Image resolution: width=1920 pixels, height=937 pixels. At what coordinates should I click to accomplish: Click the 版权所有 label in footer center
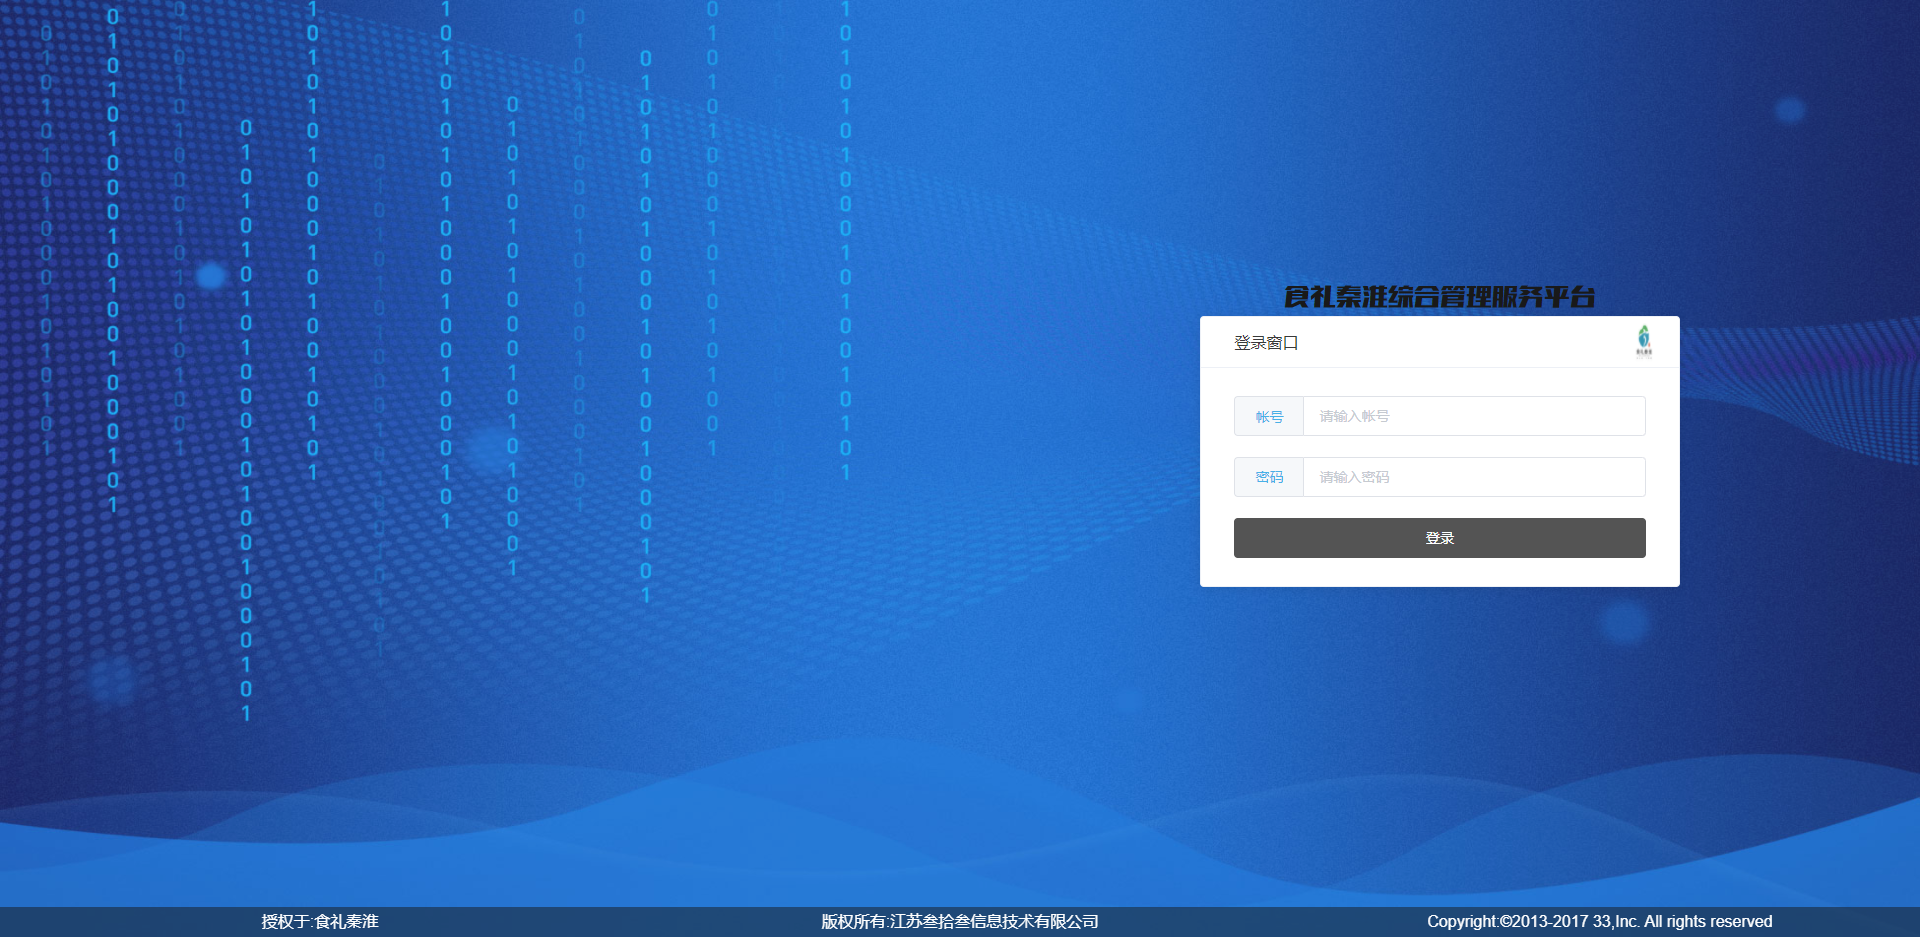click(x=853, y=922)
